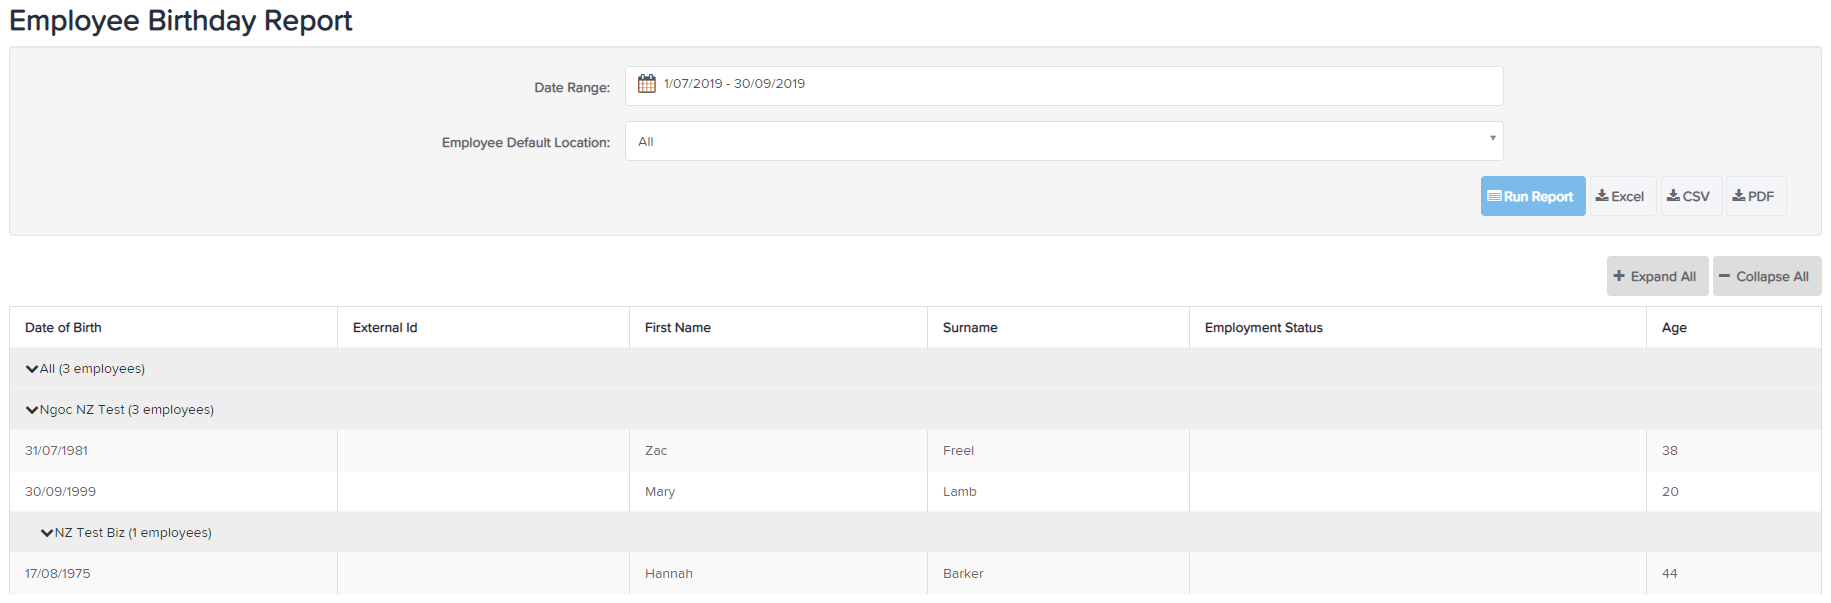Download the report as CSV

click(1689, 196)
